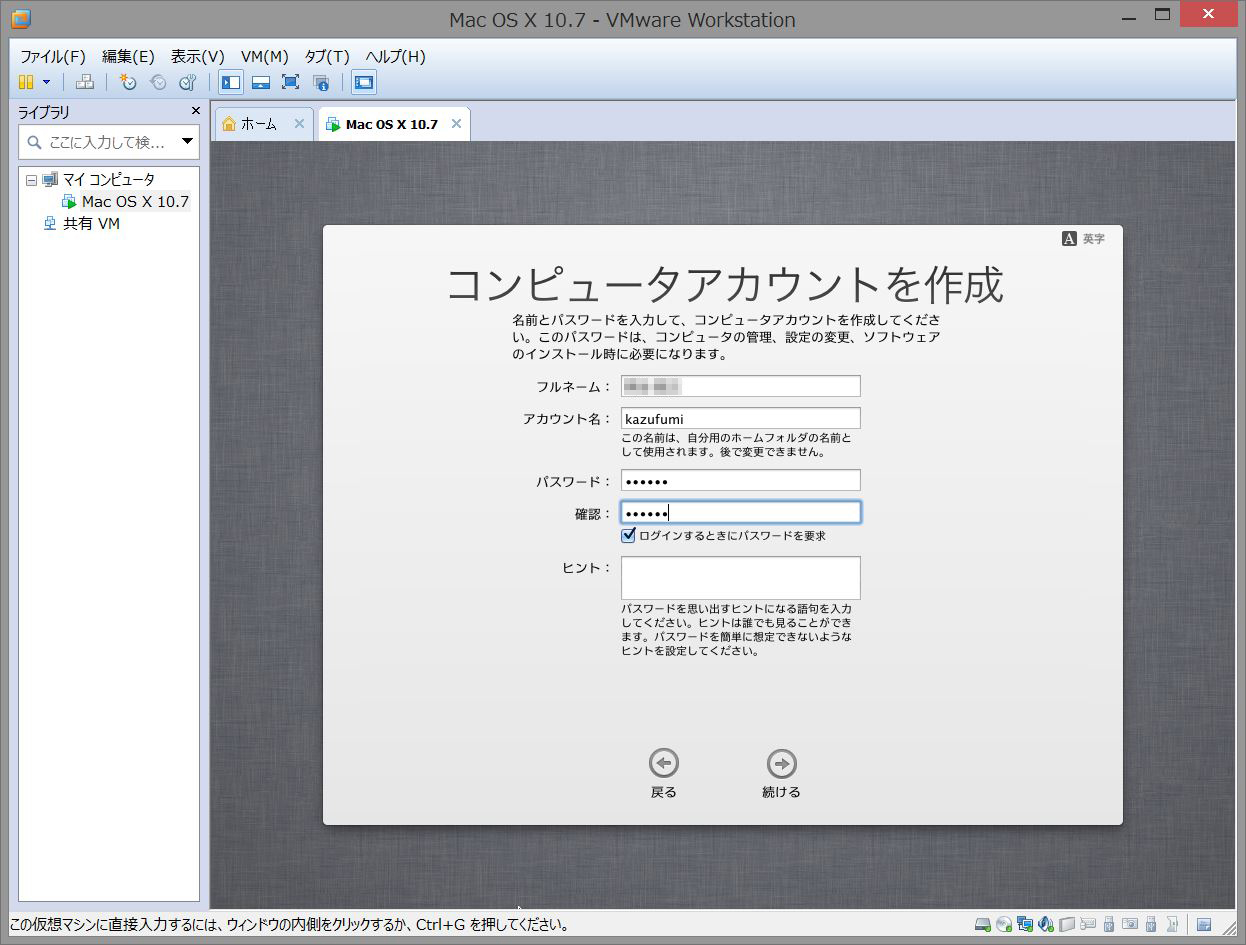Switch to full screen mode

290,82
